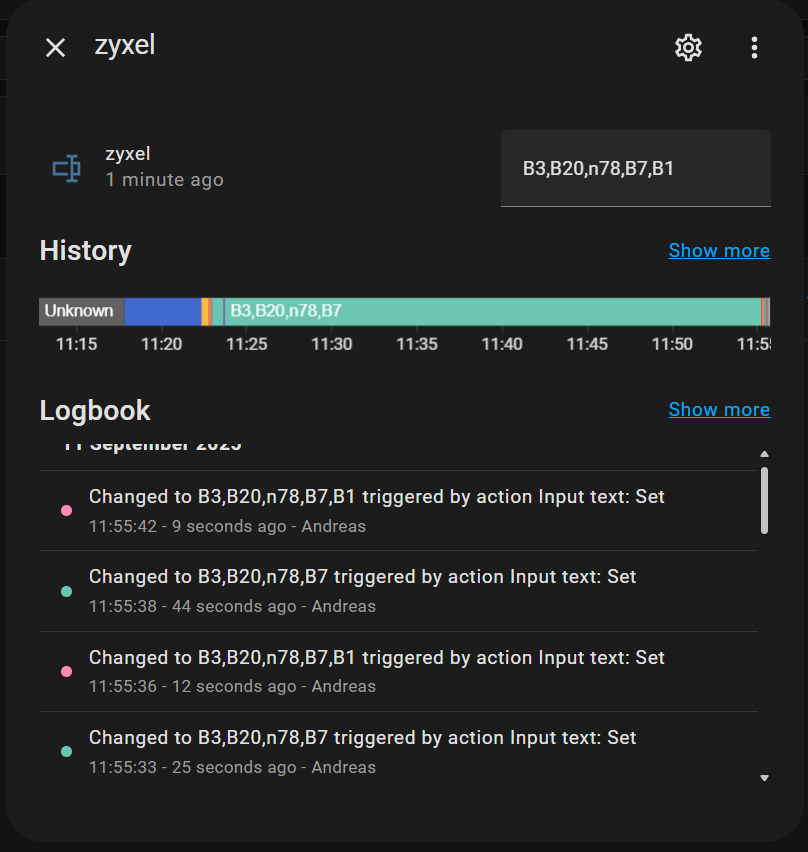The image size is (808, 852).
Task: Click the pink dot of 11:55:42 entry
Action: tap(66, 511)
